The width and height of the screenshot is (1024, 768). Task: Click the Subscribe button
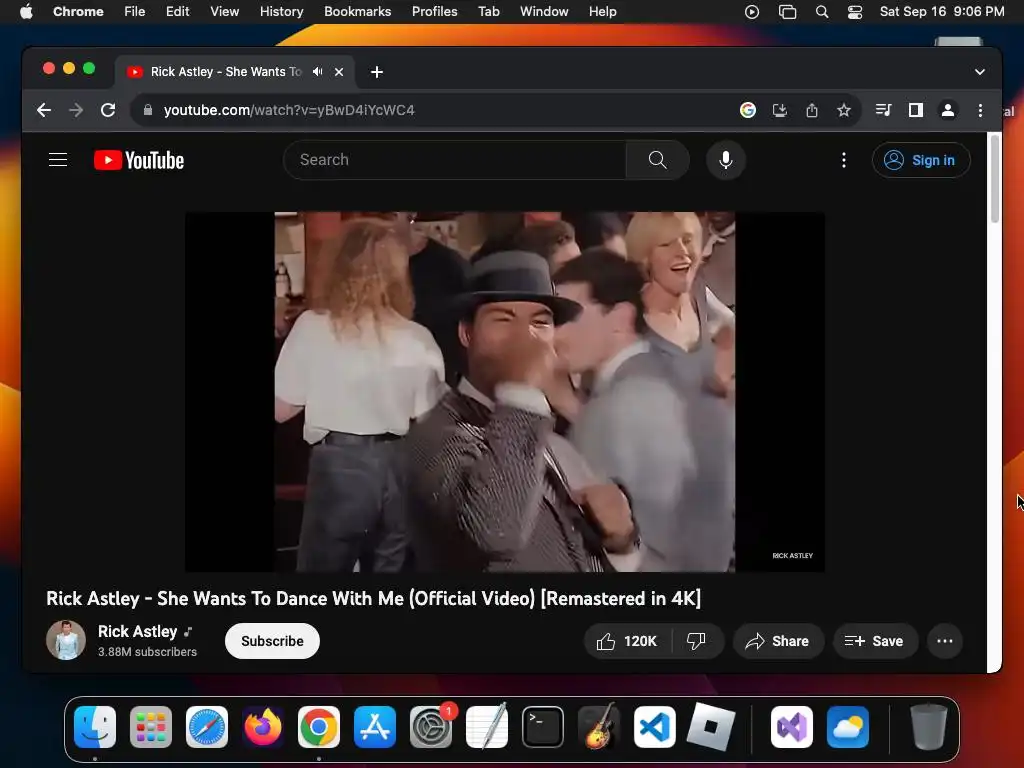point(272,641)
